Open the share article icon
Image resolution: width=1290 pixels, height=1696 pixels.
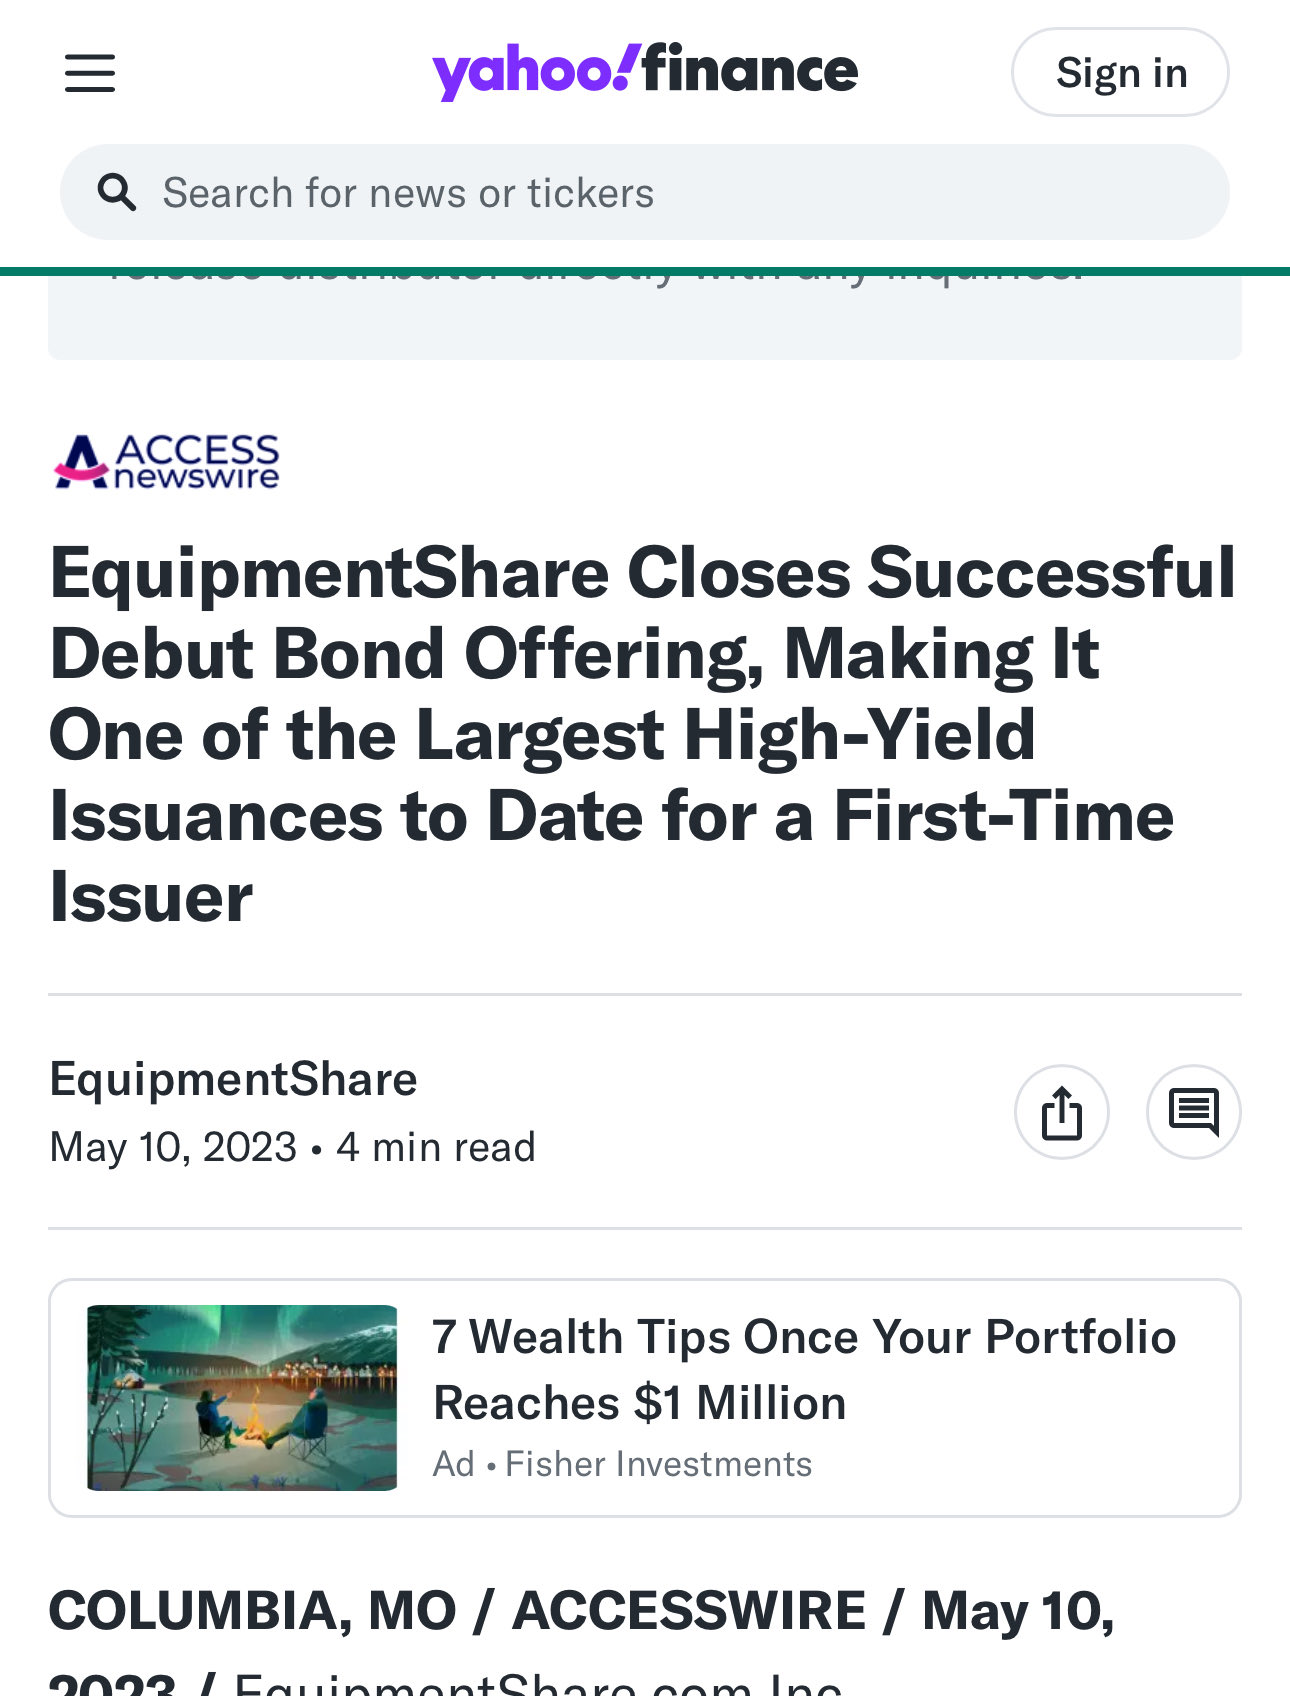pyautogui.click(x=1061, y=1112)
